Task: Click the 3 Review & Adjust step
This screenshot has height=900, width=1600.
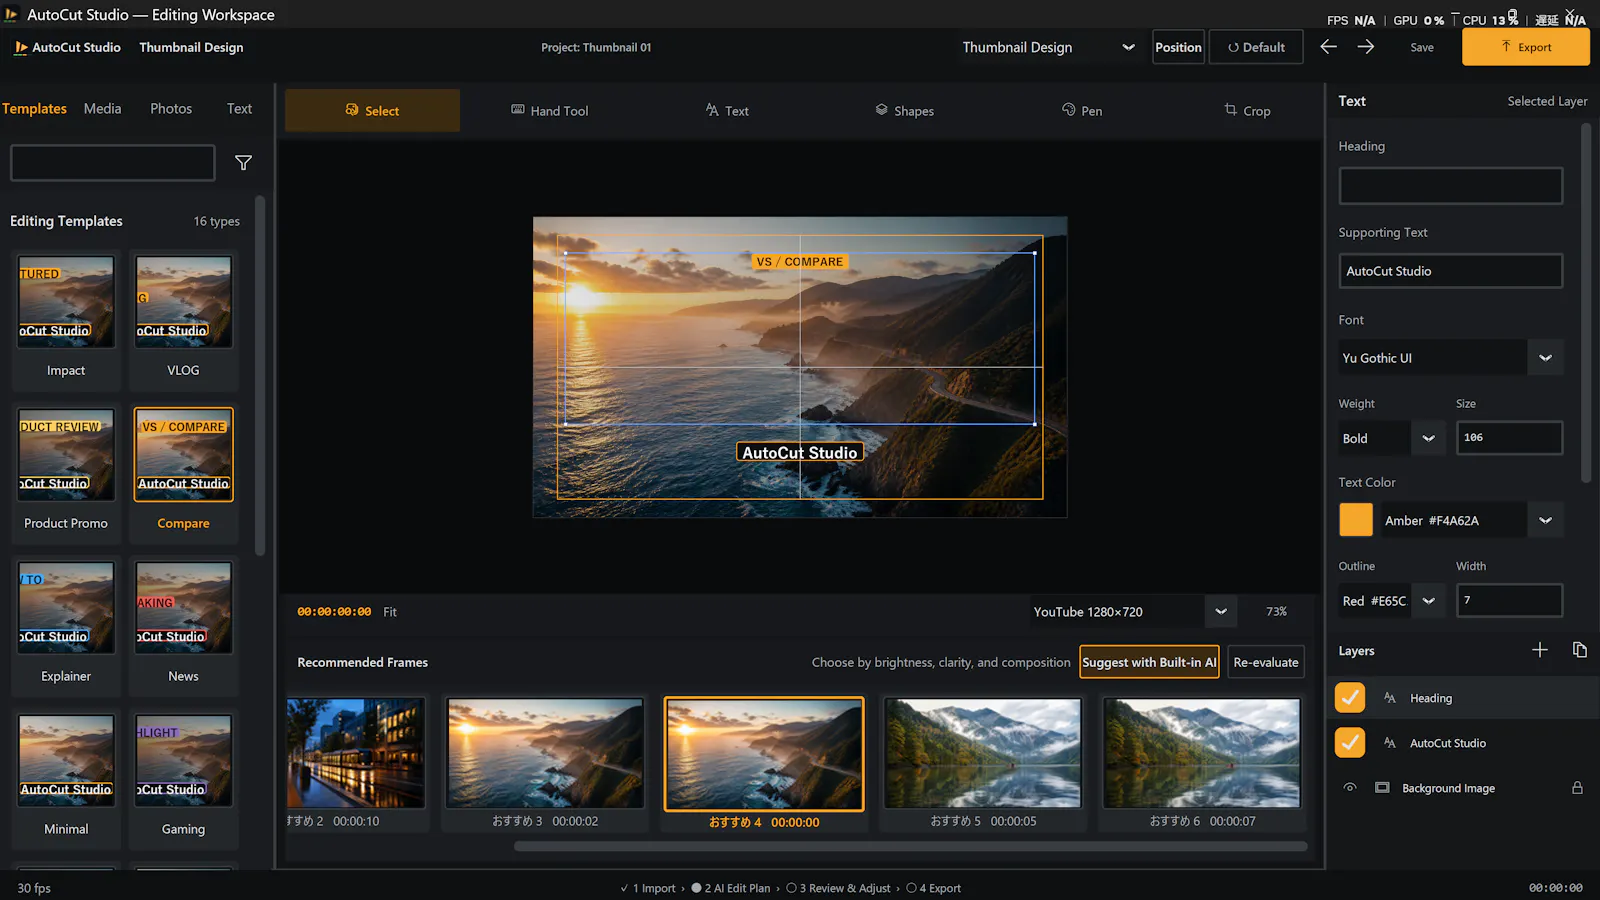Action: point(838,888)
